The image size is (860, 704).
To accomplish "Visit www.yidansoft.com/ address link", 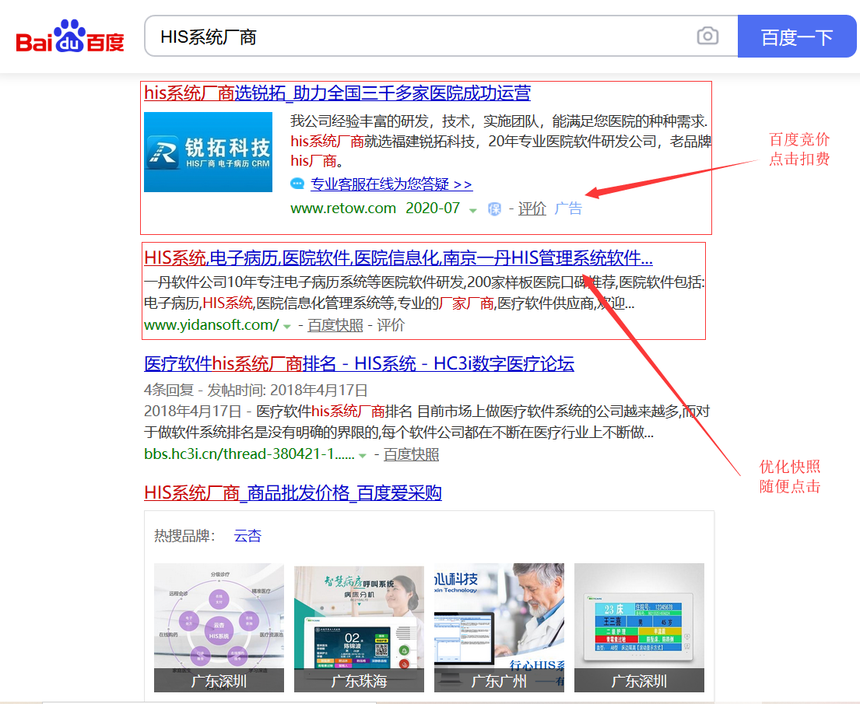I will pyautogui.click(x=212, y=325).
